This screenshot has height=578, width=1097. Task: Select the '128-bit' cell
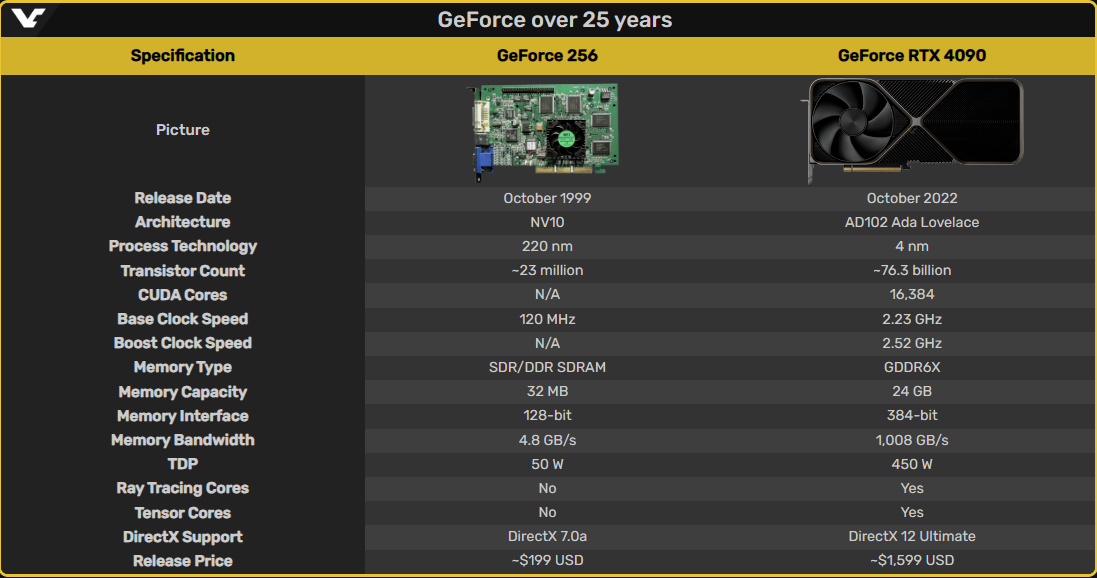point(547,416)
